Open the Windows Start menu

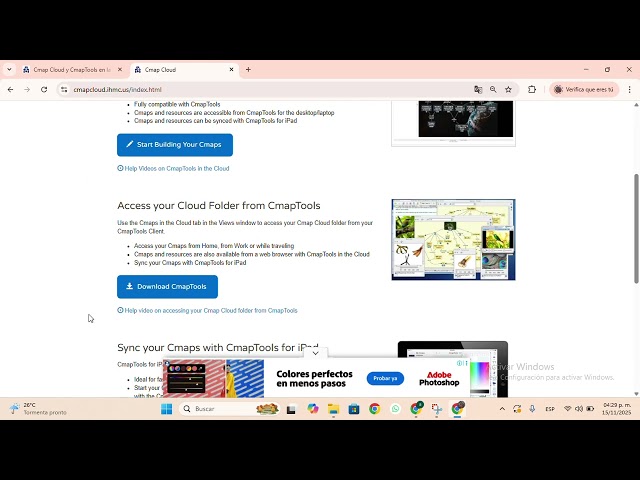click(x=167, y=409)
